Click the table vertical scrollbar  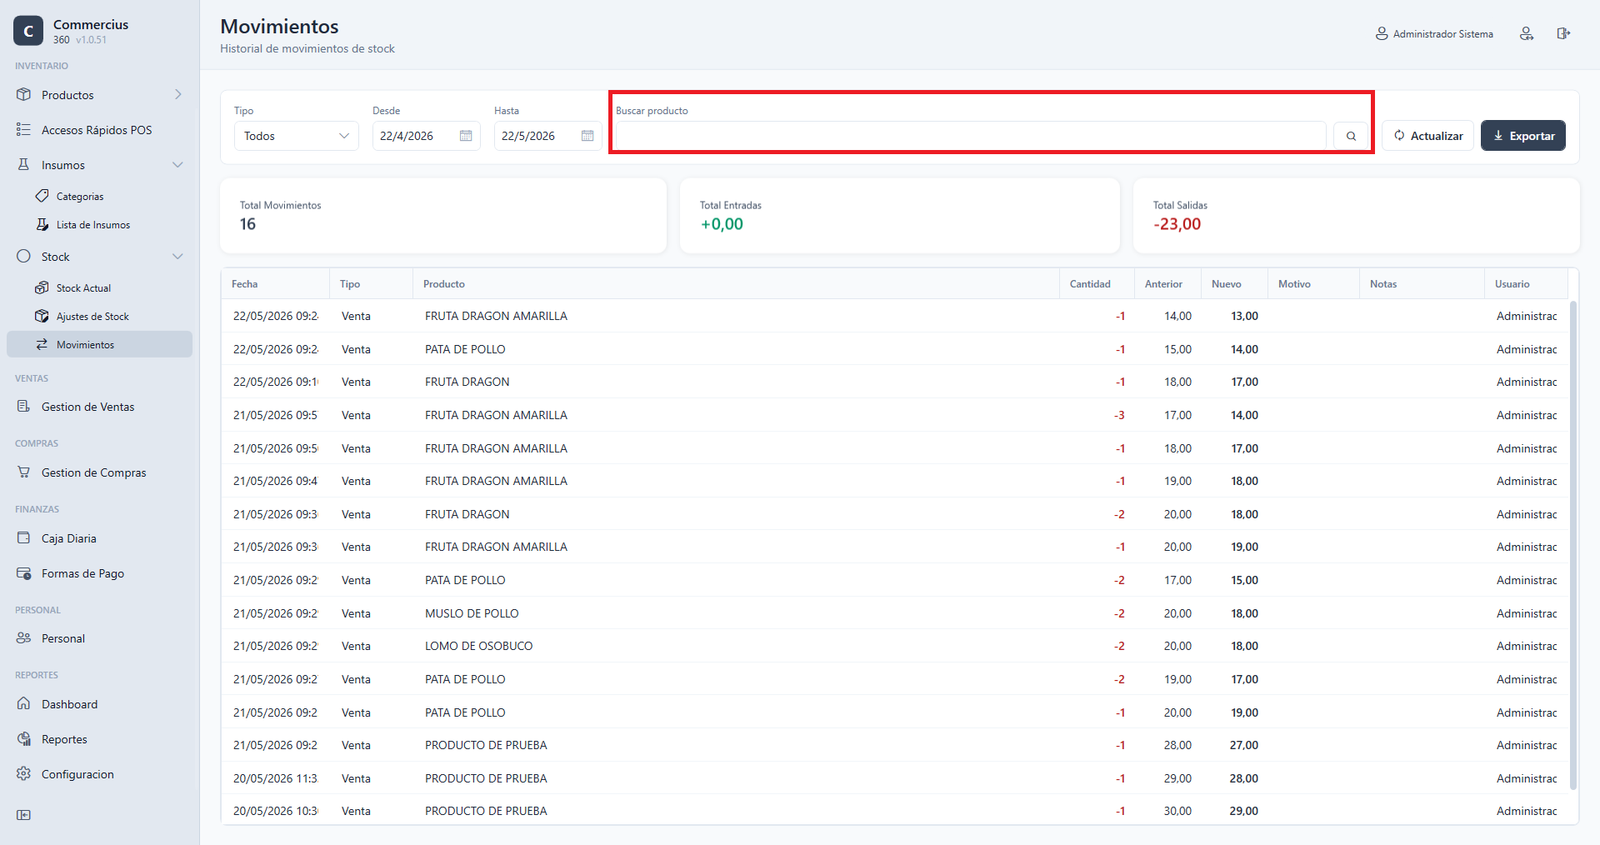1573,545
